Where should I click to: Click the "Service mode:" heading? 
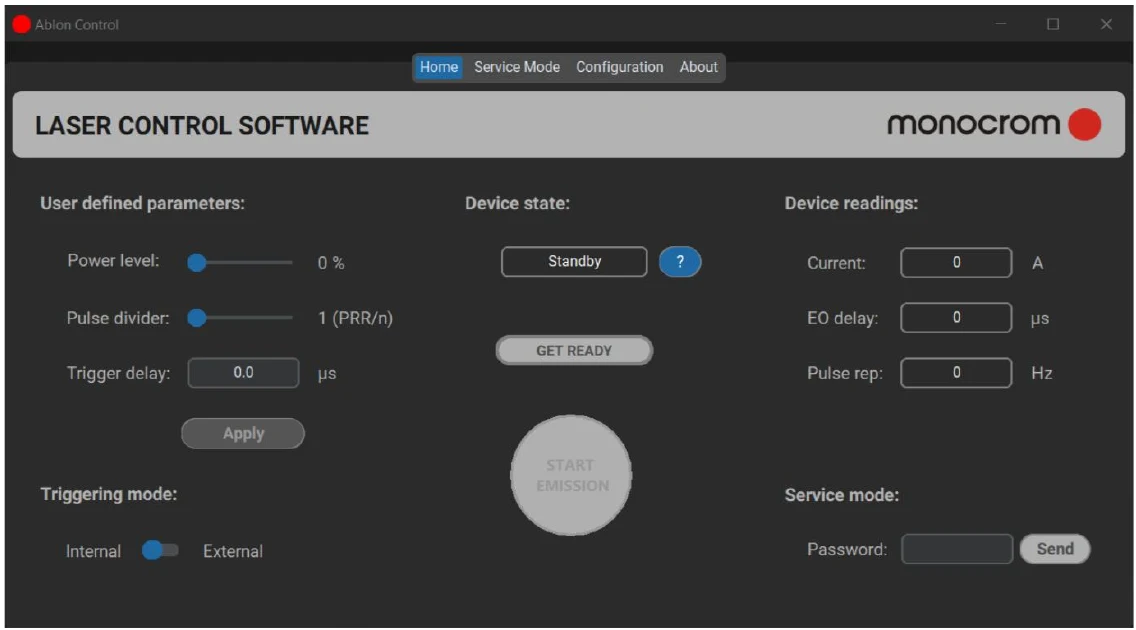point(842,495)
